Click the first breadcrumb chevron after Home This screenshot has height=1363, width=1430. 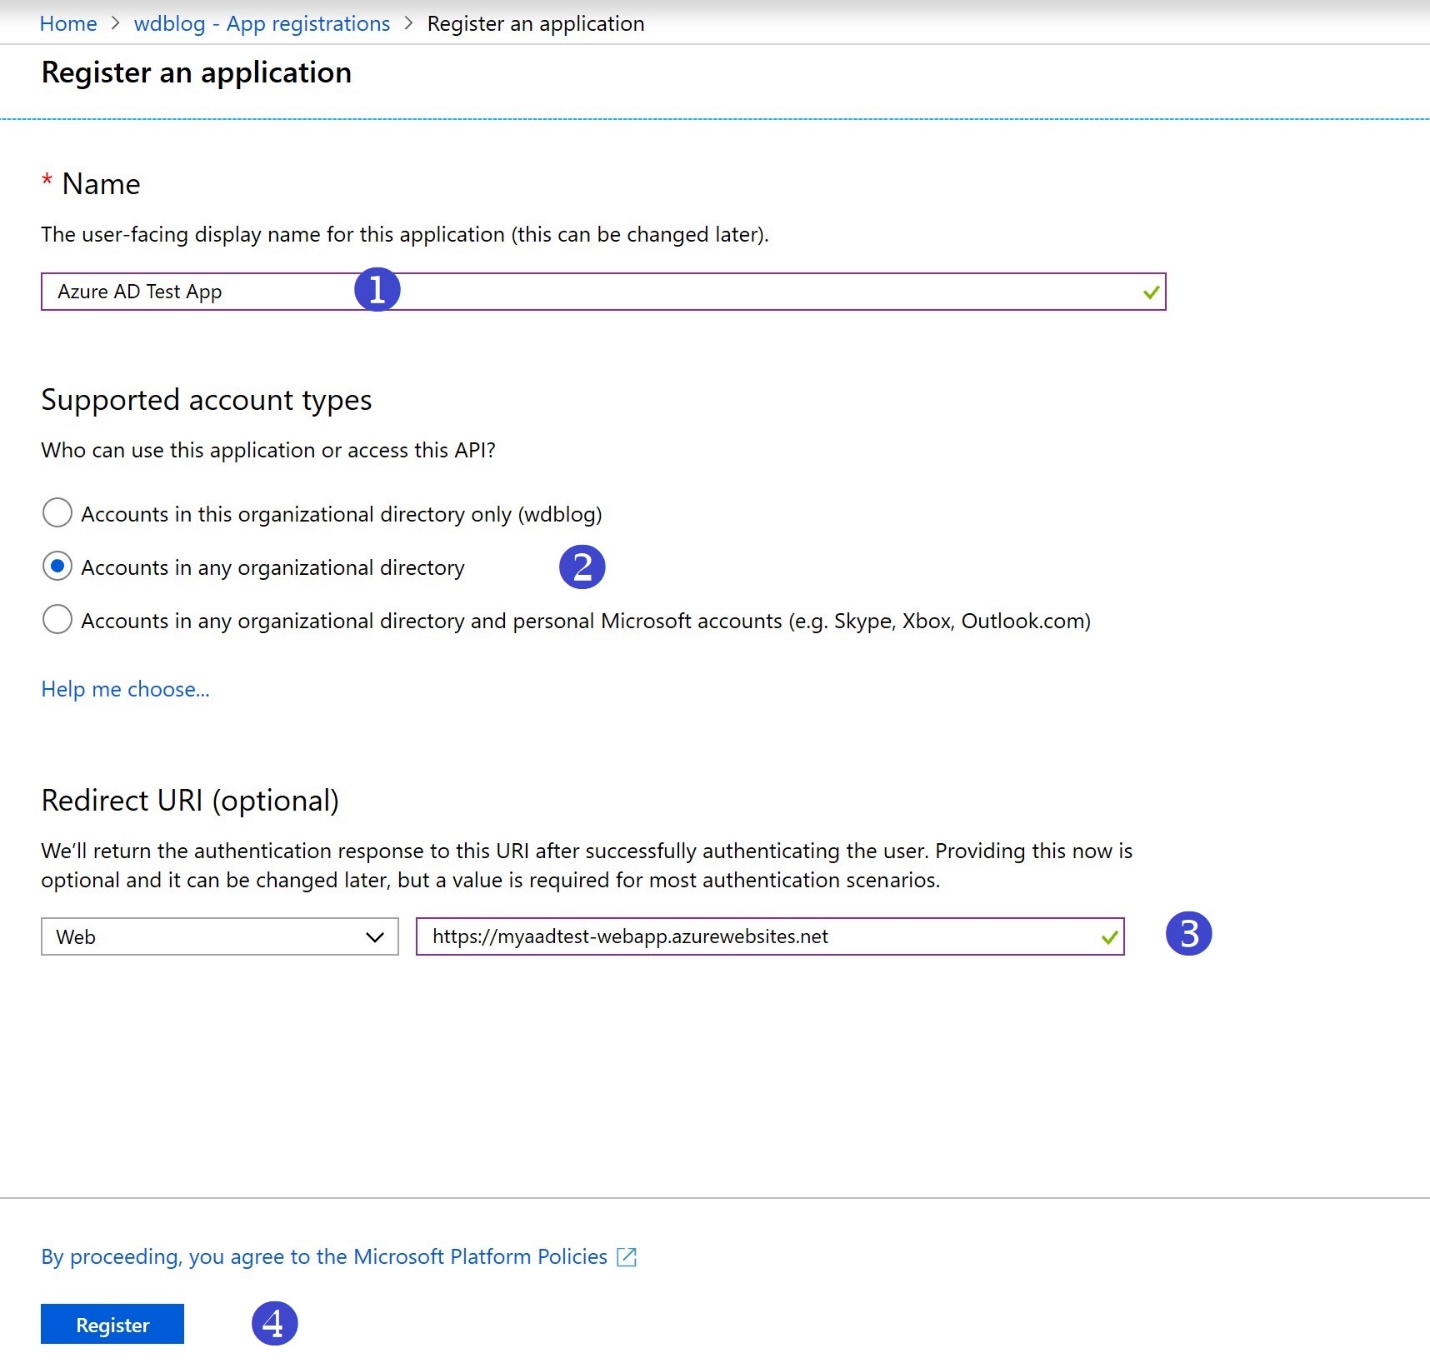[x=115, y=23]
